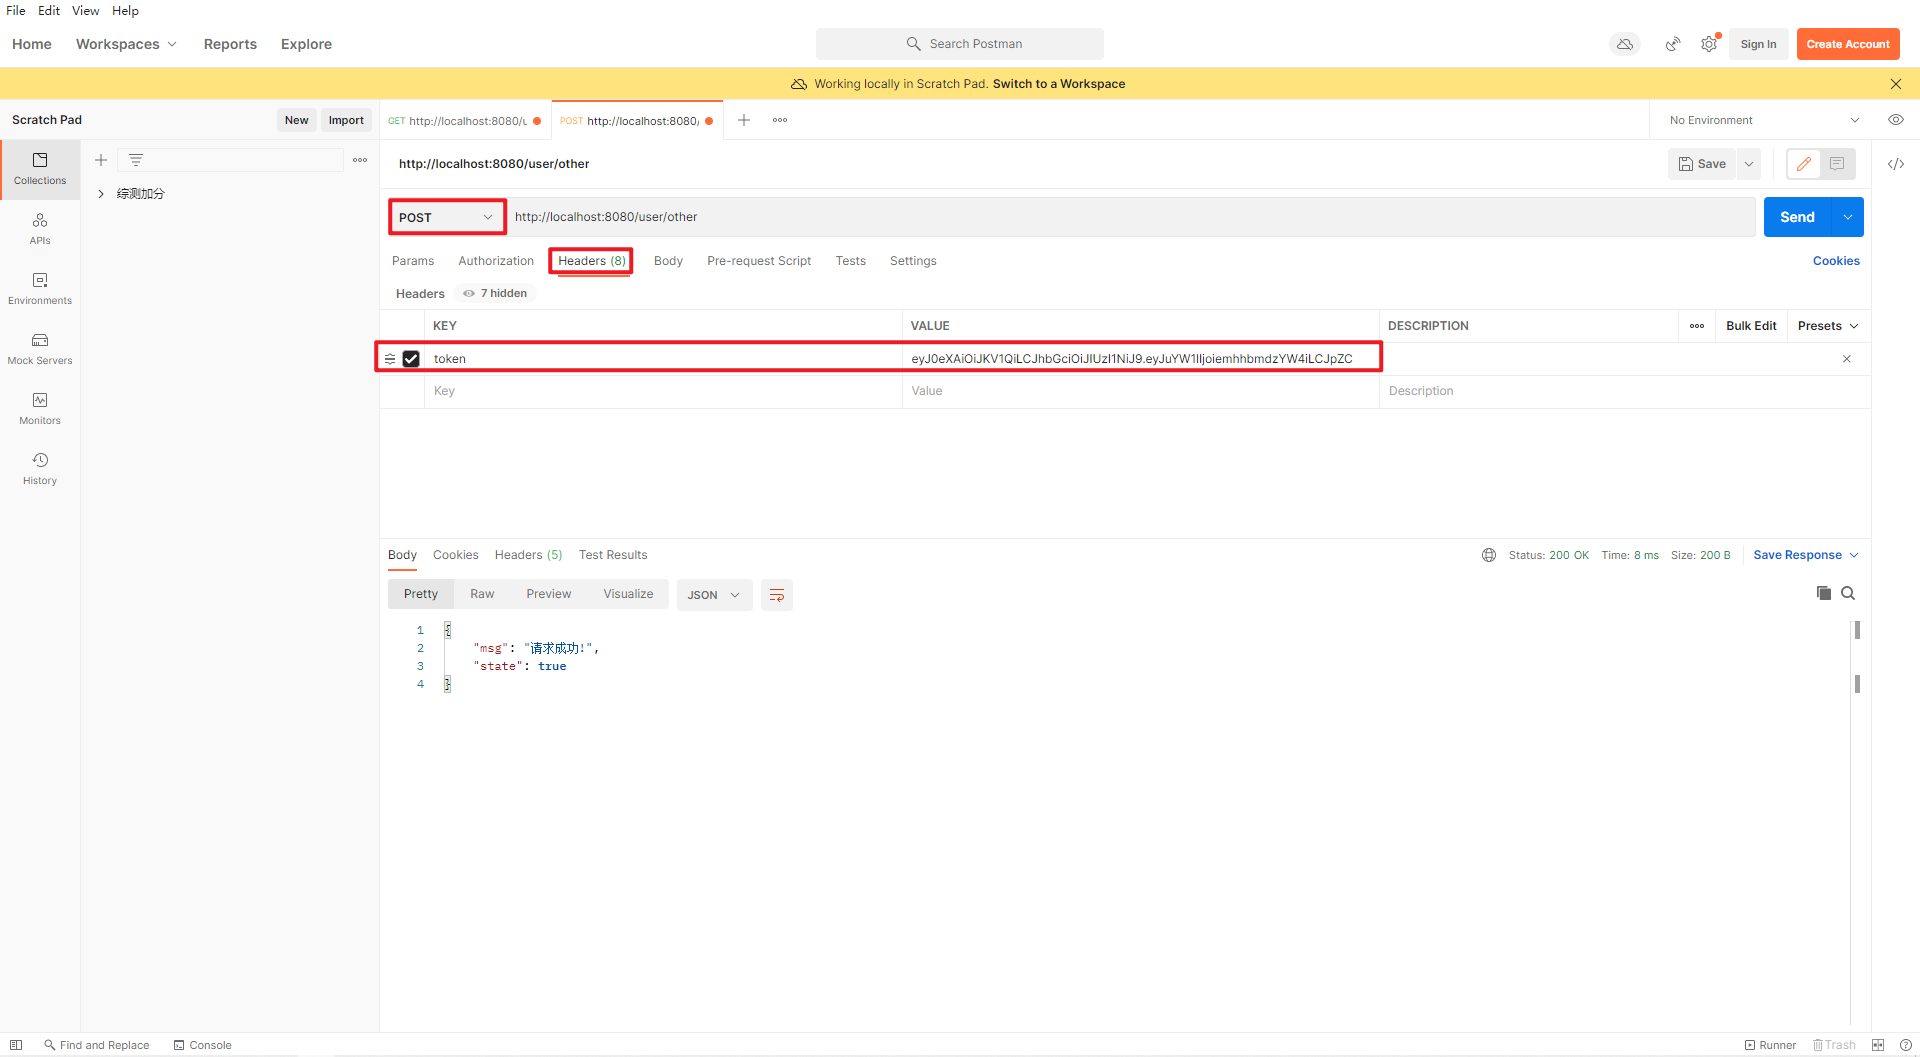The height and width of the screenshot is (1057, 1920).
Task: Select the GET localhost request tab
Action: pos(465,121)
